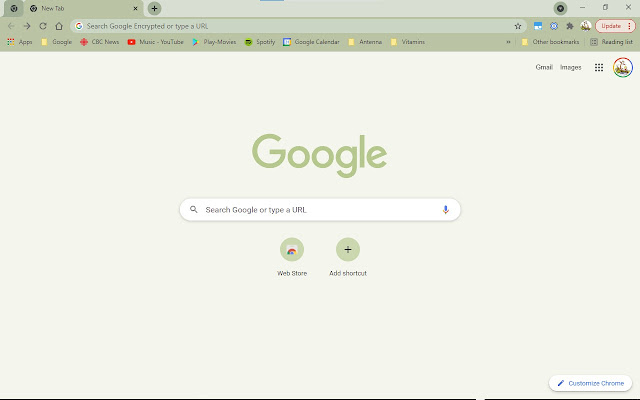This screenshot has height=400, width=640.
Task: Open Customize Chrome
Action: (x=591, y=383)
